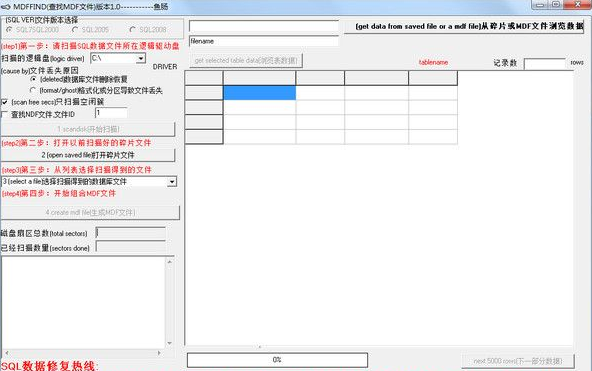Click the next 5000 rows button

[518, 361]
